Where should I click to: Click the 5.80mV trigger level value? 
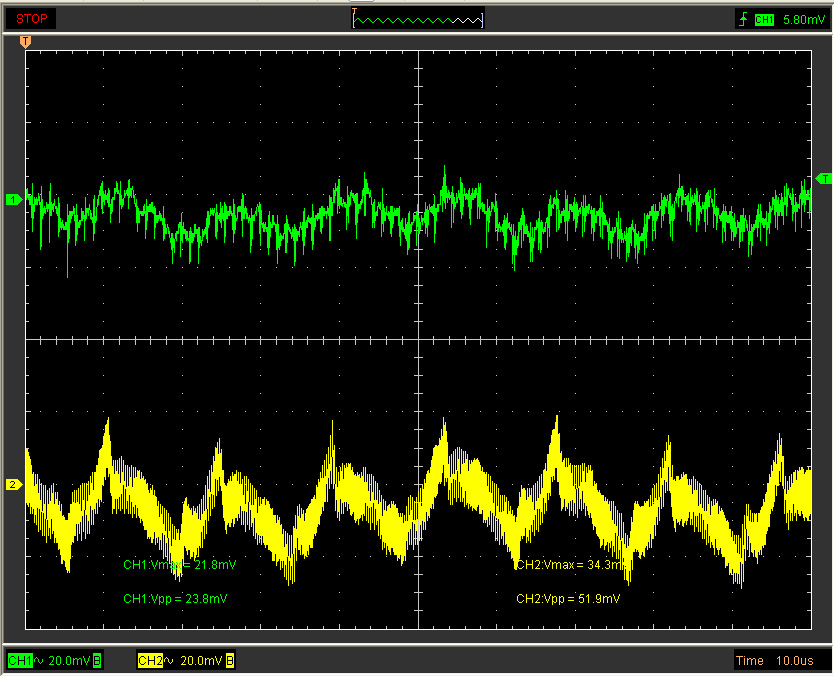coord(804,20)
